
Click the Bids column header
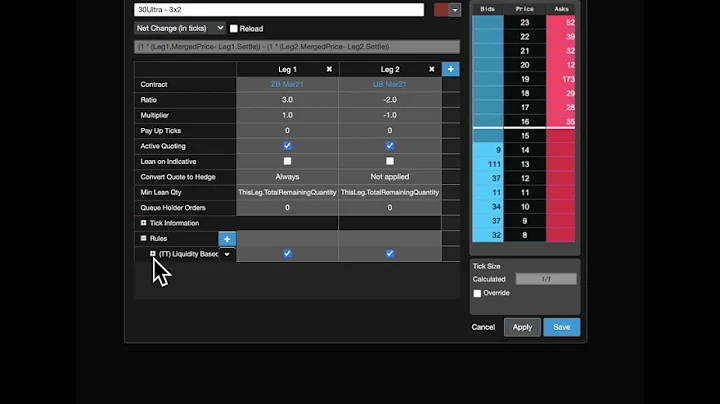[x=488, y=9]
